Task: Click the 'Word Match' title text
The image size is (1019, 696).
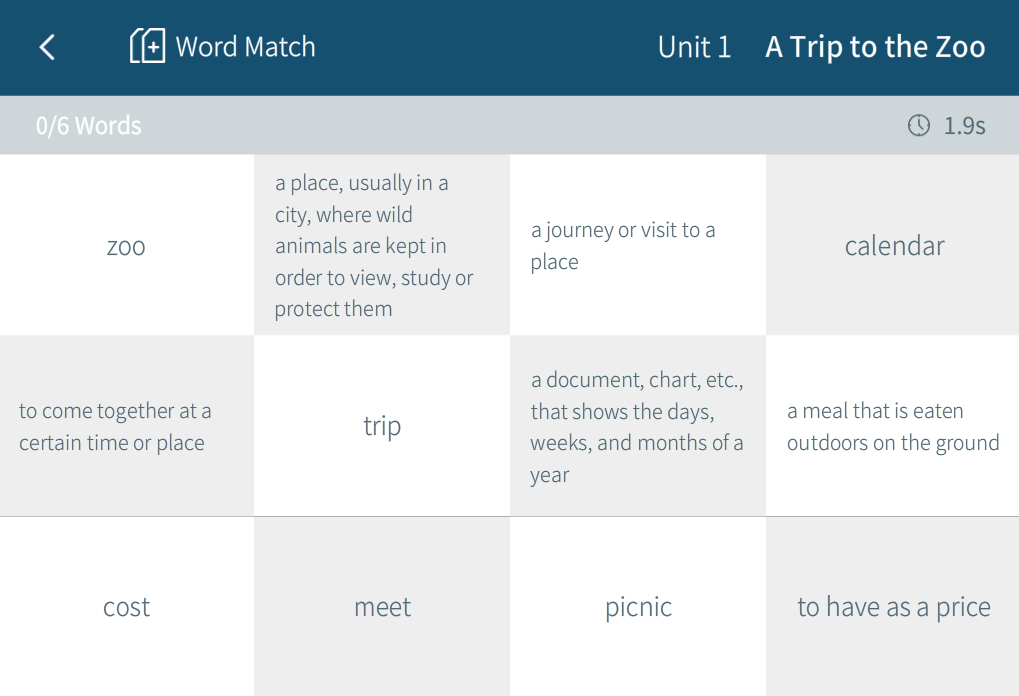Action: pos(245,47)
